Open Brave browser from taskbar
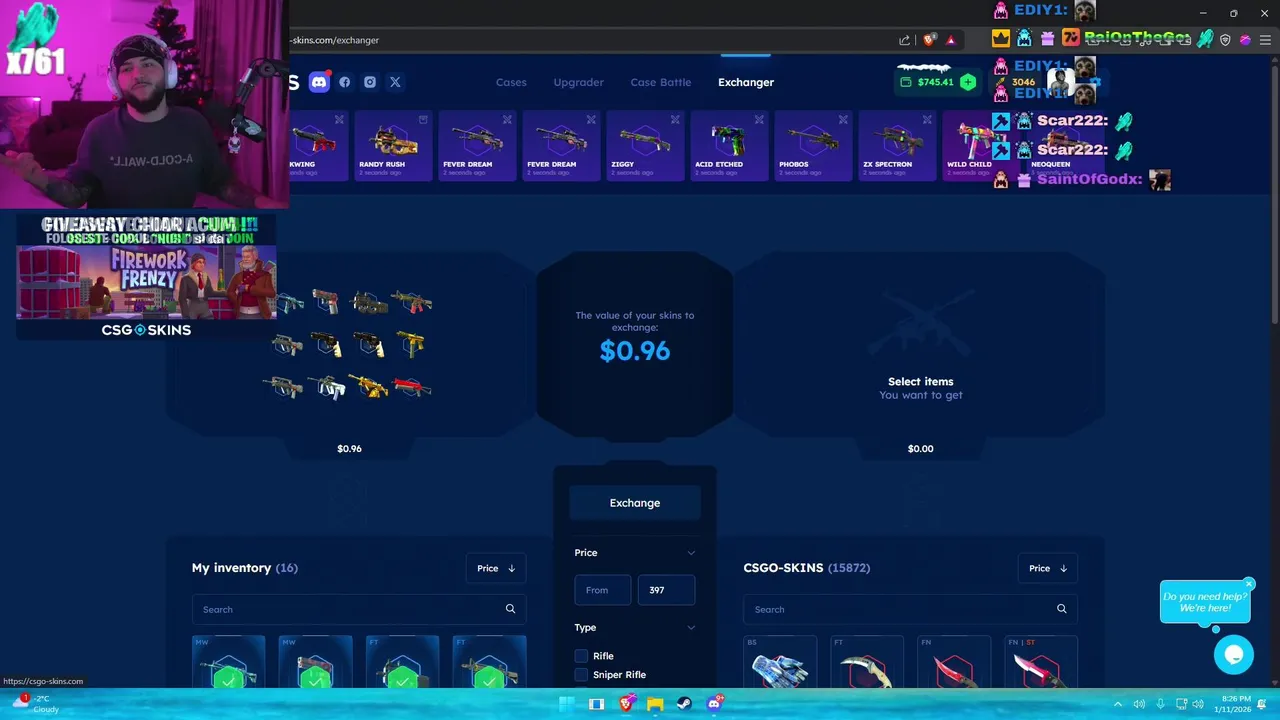 (626, 704)
